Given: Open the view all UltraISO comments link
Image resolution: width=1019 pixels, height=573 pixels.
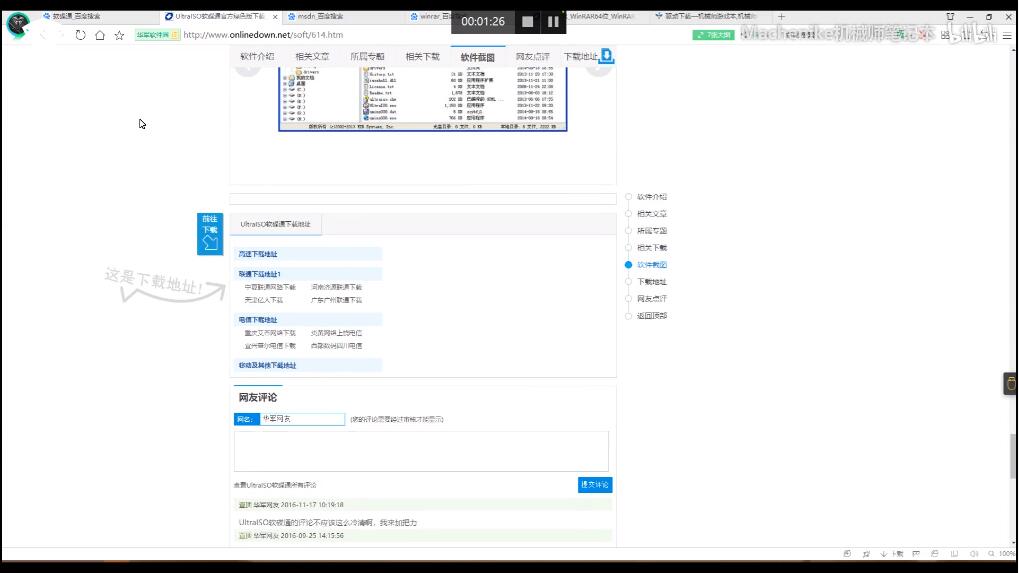Looking at the screenshot, I should click(275, 485).
